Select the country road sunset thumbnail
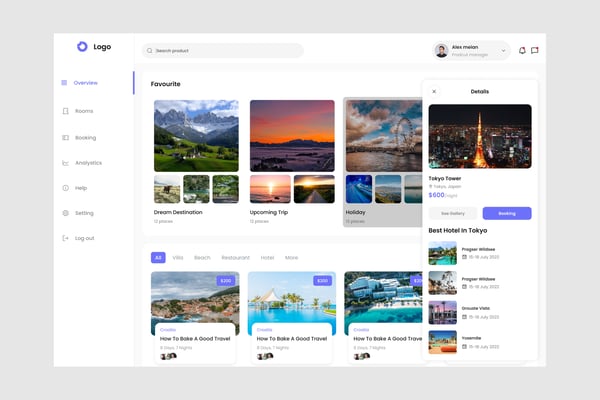 (314, 189)
